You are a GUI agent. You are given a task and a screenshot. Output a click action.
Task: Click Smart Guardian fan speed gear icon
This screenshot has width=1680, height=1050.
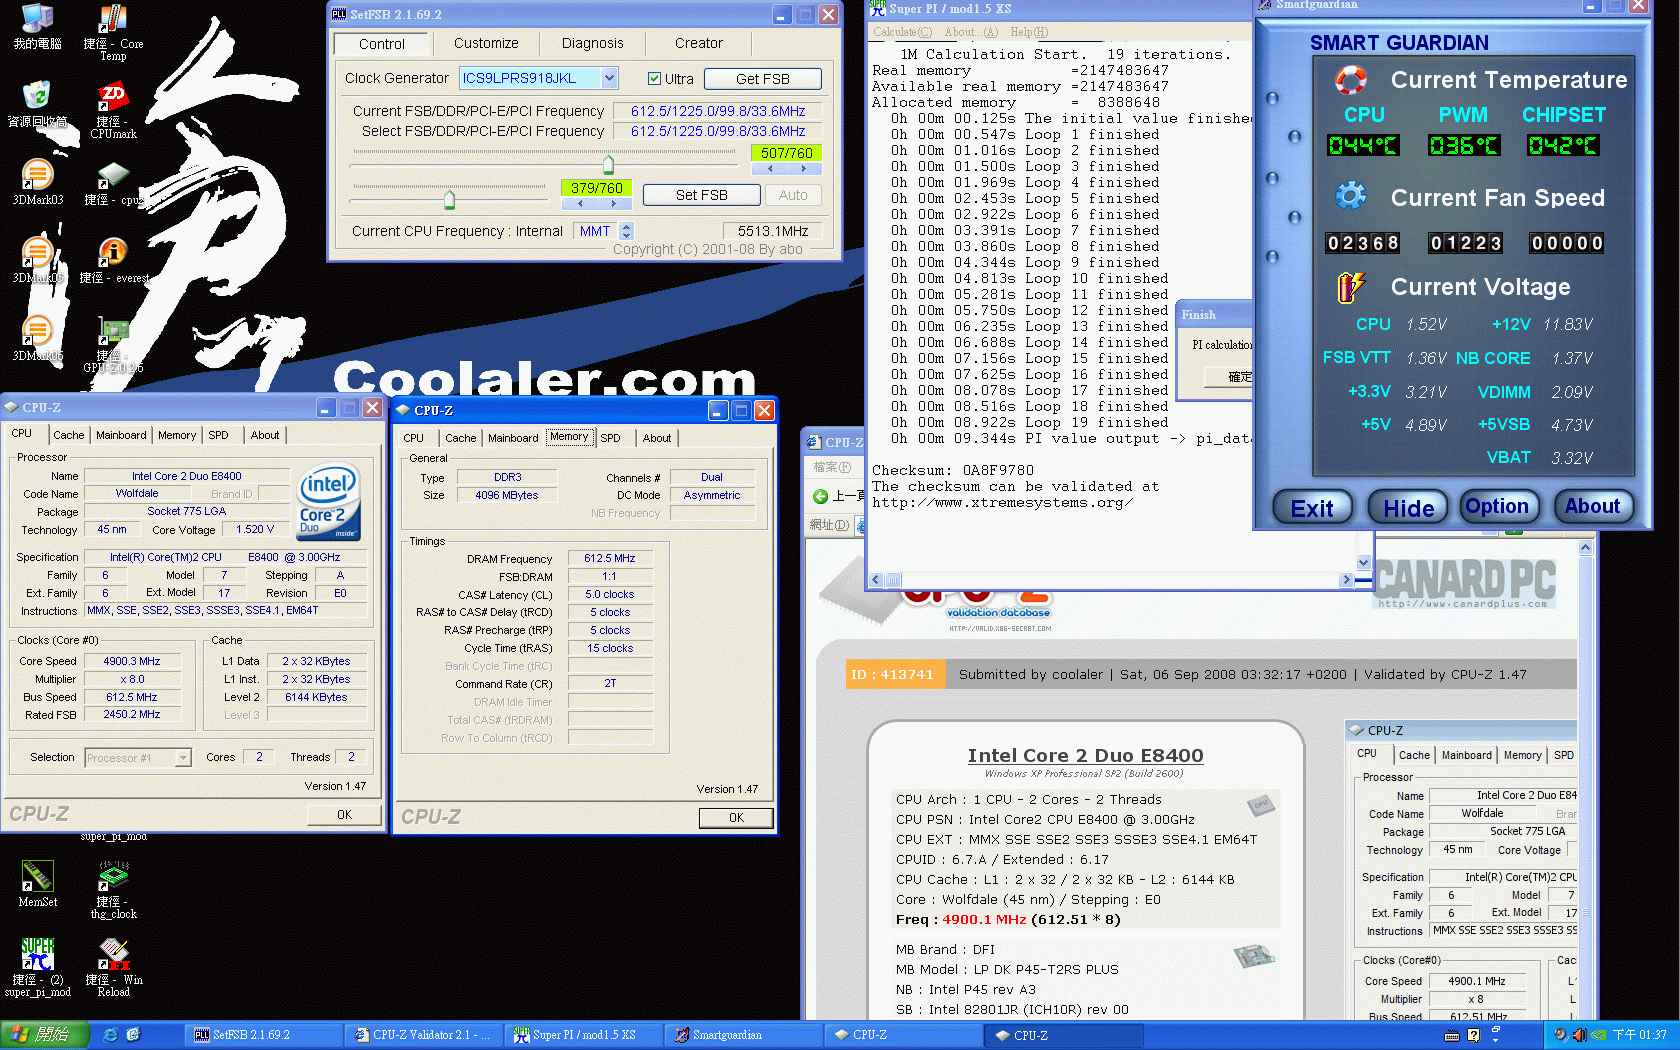(1351, 196)
